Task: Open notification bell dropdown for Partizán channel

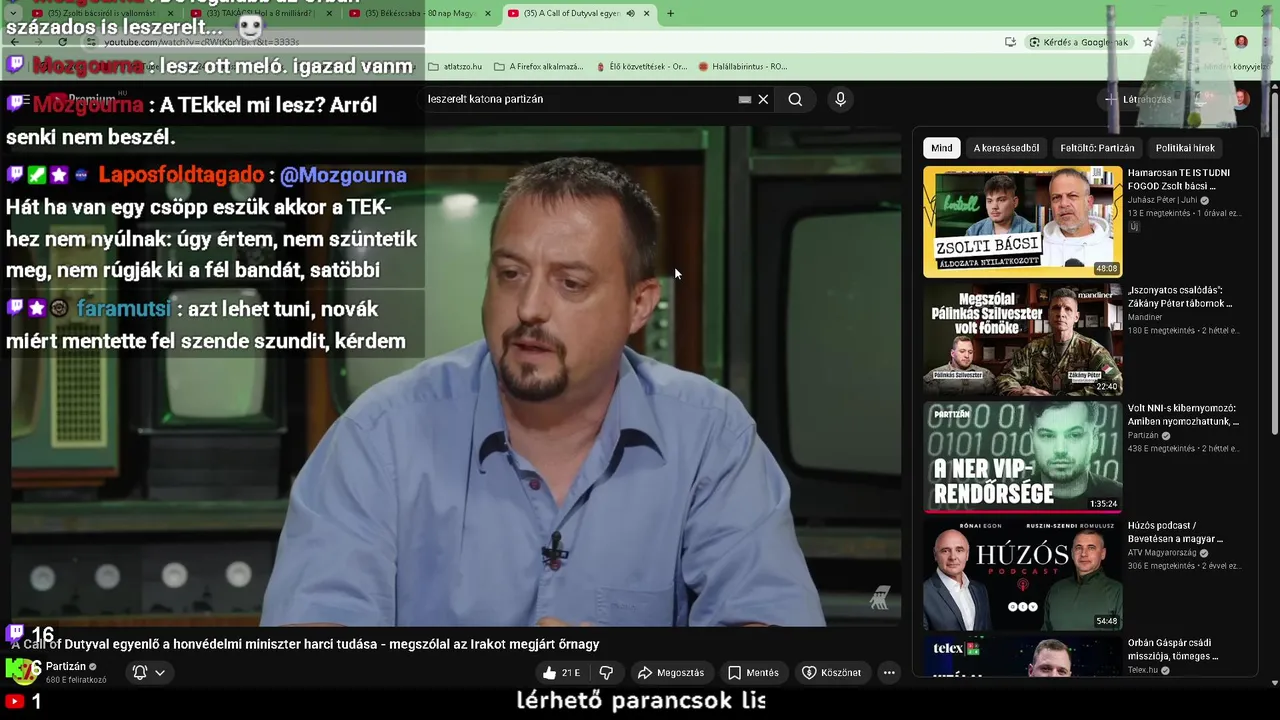Action: coord(149,673)
